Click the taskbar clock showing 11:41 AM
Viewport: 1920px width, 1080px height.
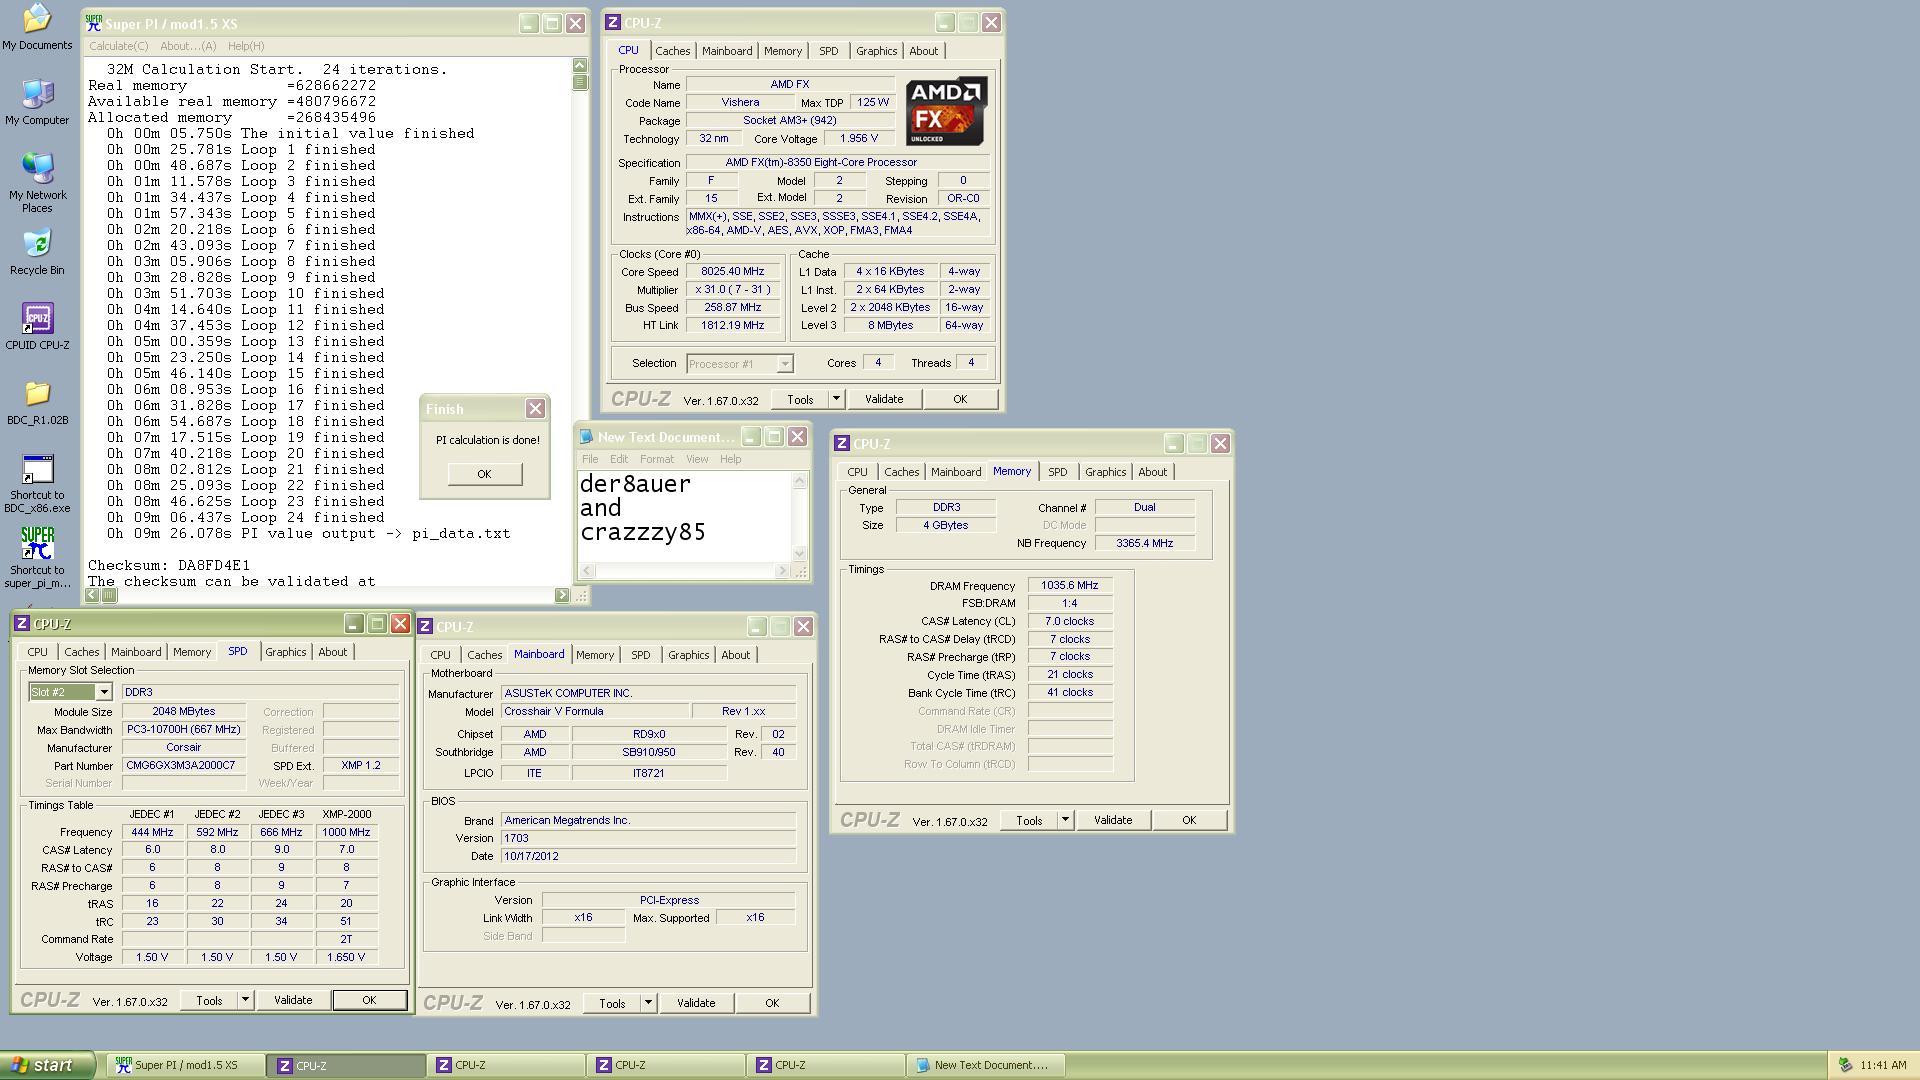tap(1883, 1065)
